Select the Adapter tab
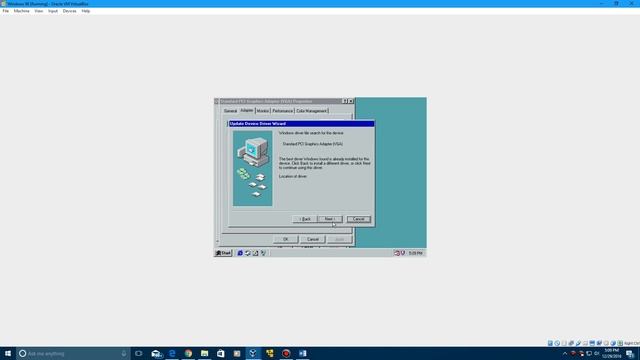The height and width of the screenshot is (360, 640). coord(247,110)
